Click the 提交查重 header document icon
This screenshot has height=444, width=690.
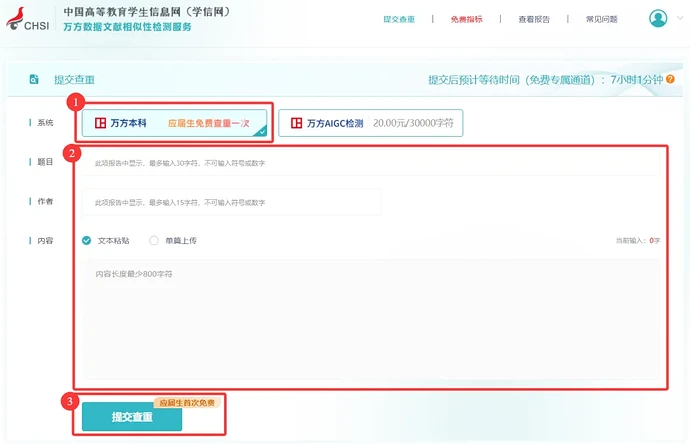34,79
